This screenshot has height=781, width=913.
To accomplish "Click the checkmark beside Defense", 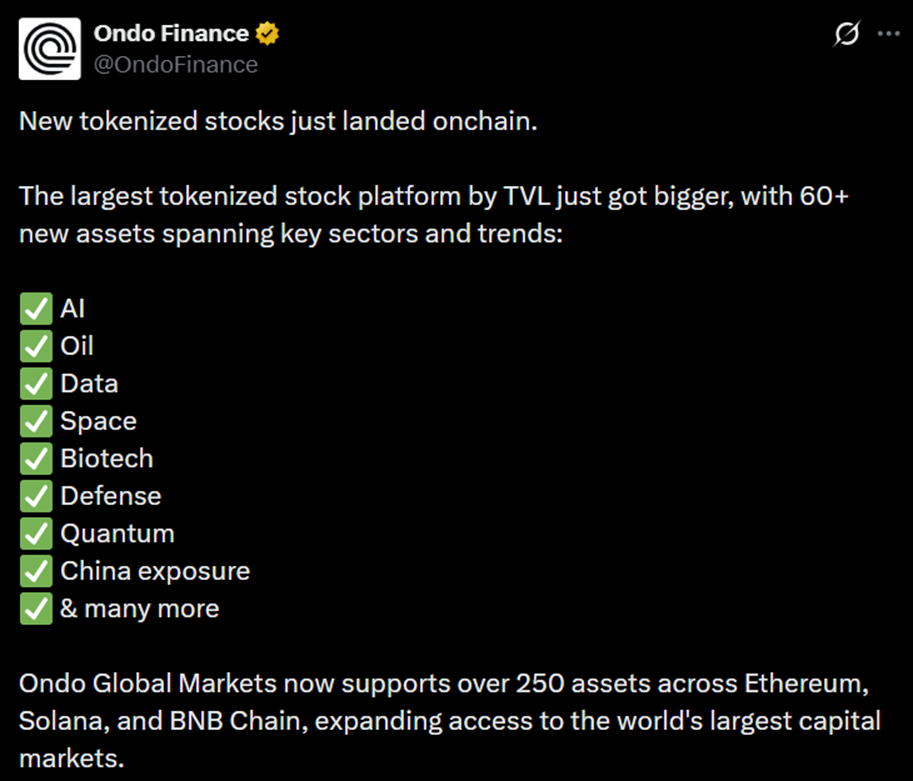I will 36,496.
